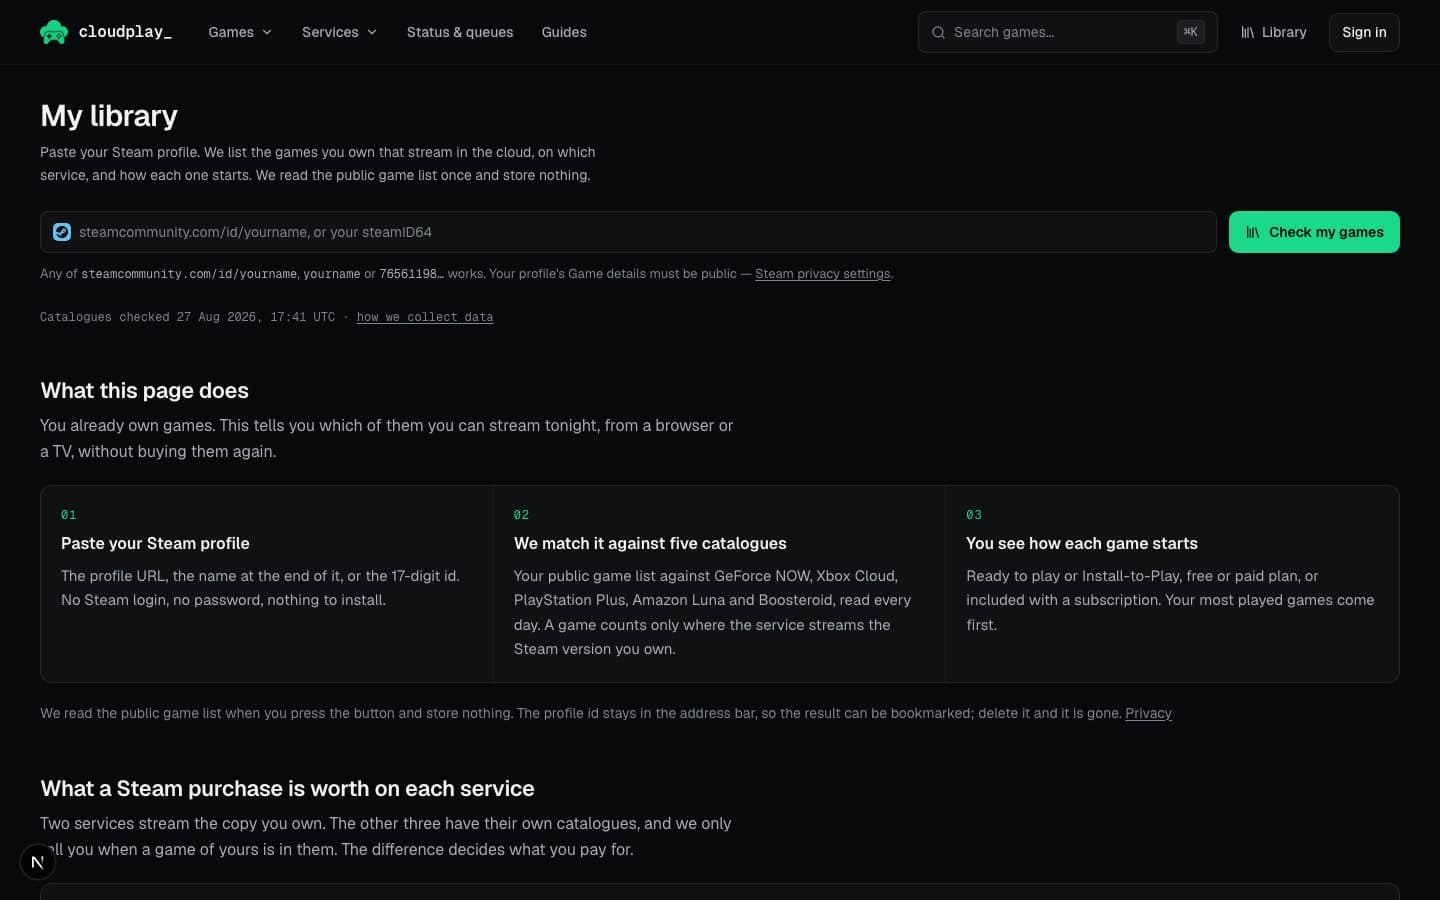Click the Catalogues checked 27 Aug 2026 text
The height and width of the screenshot is (900, 1440).
(x=187, y=317)
